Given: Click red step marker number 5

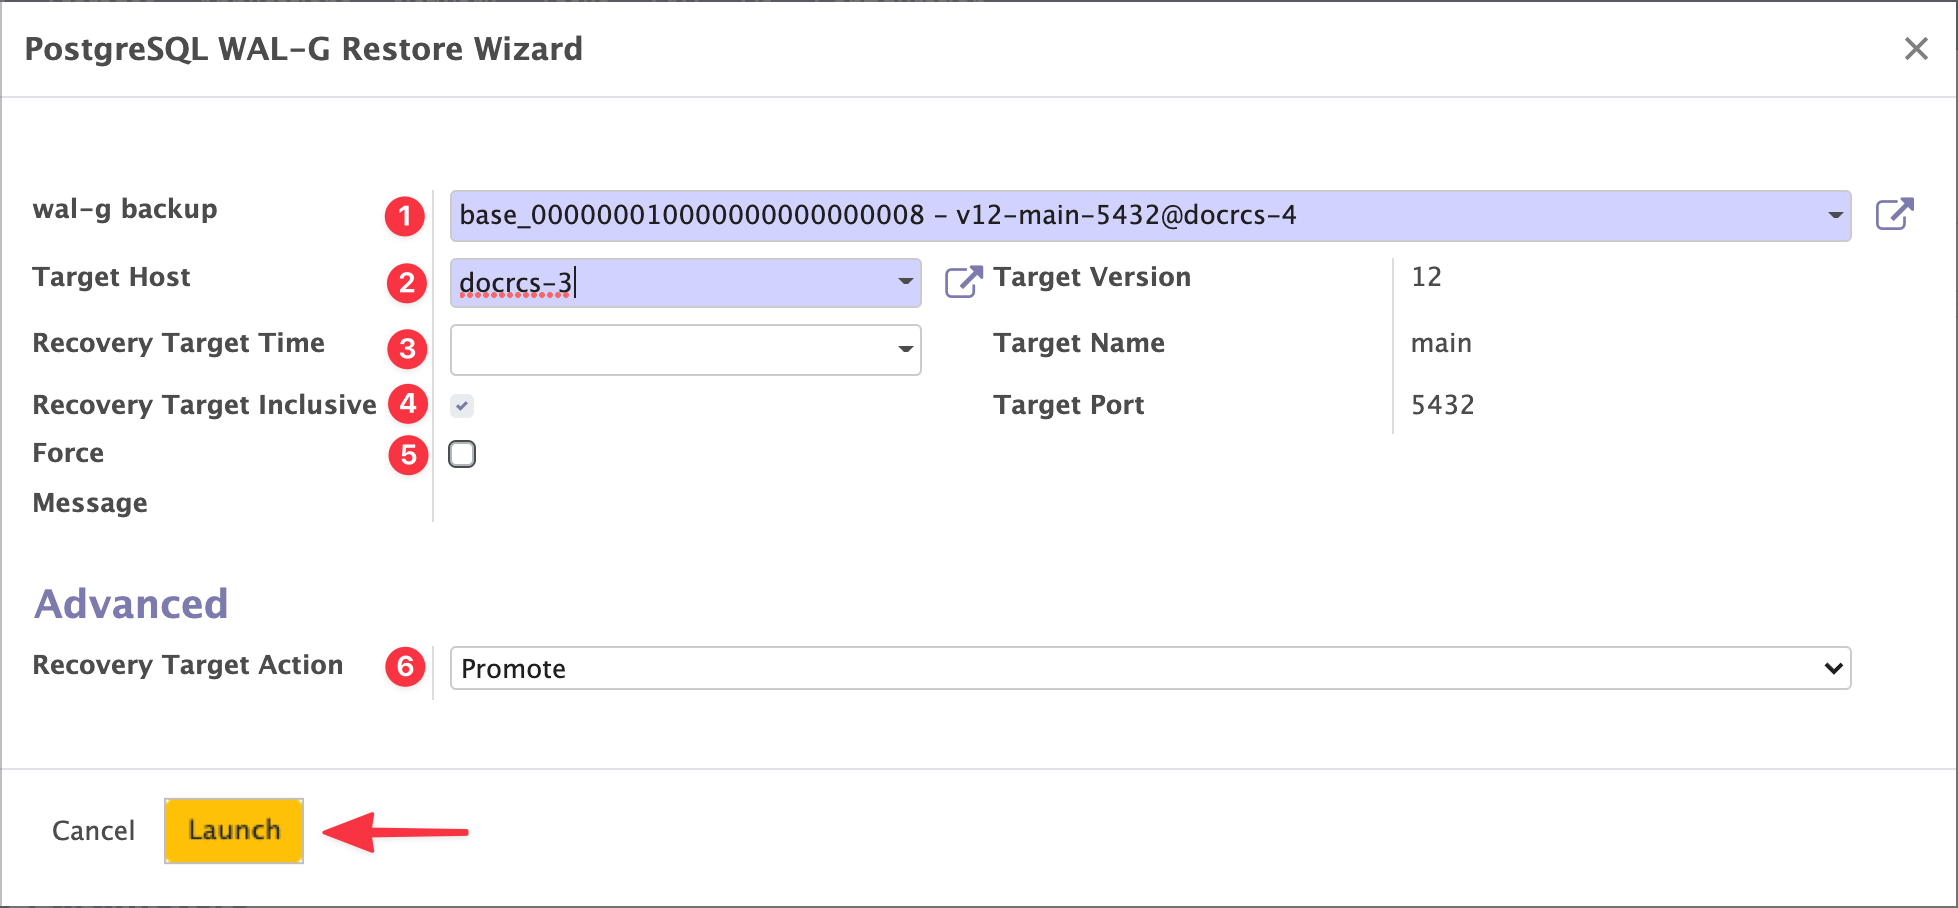Looking at the screenshot, I should pyautogui.click(x=408, y=455).
